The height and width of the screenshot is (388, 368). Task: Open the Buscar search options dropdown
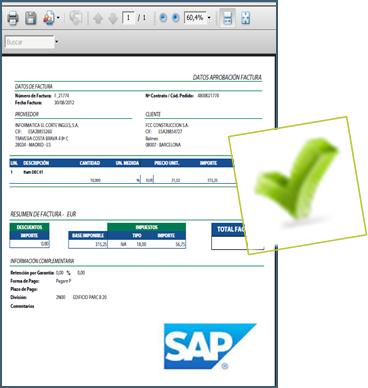point(56,42)
